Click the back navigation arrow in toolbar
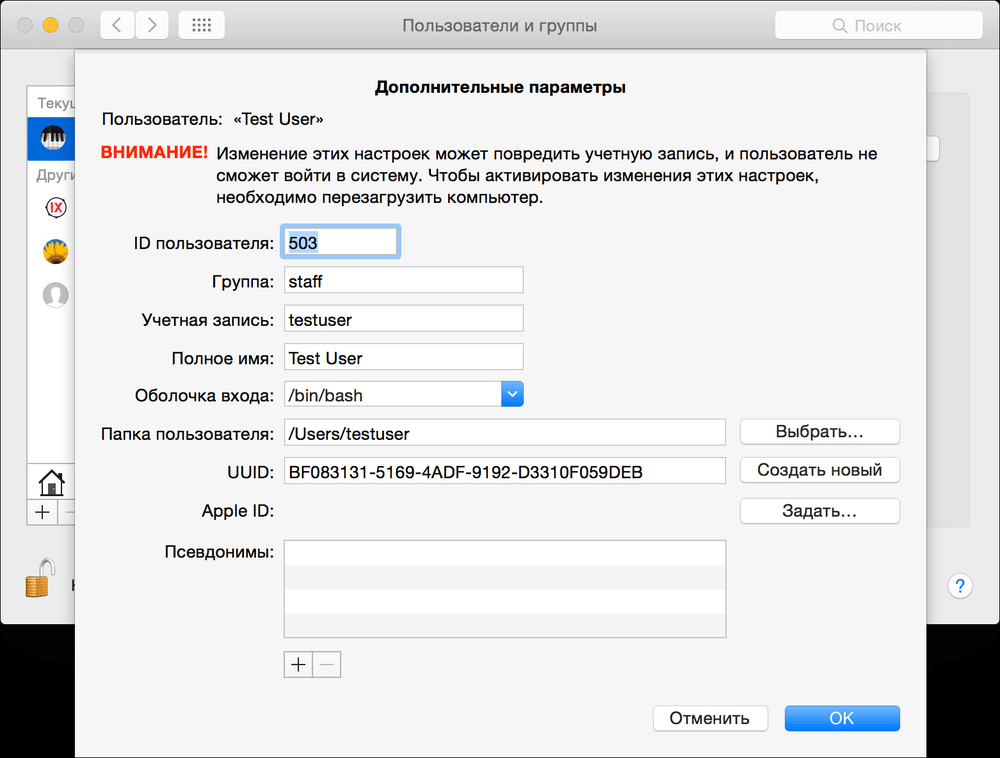This screenshot has height=758, width=1000. pyautogui.click(x=117, y=25)
